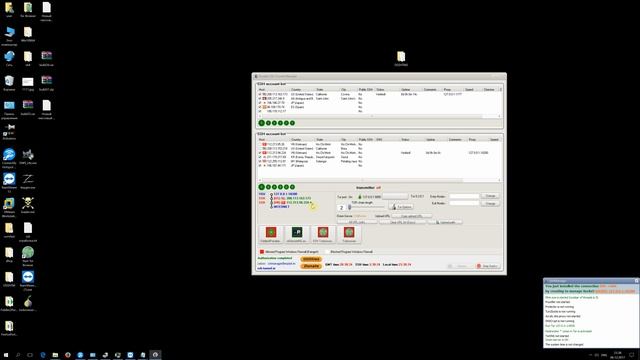Screen dimensions: 640x360
Task: Click the upper orange button beside Authorization completed
Action: coord(311,259)
